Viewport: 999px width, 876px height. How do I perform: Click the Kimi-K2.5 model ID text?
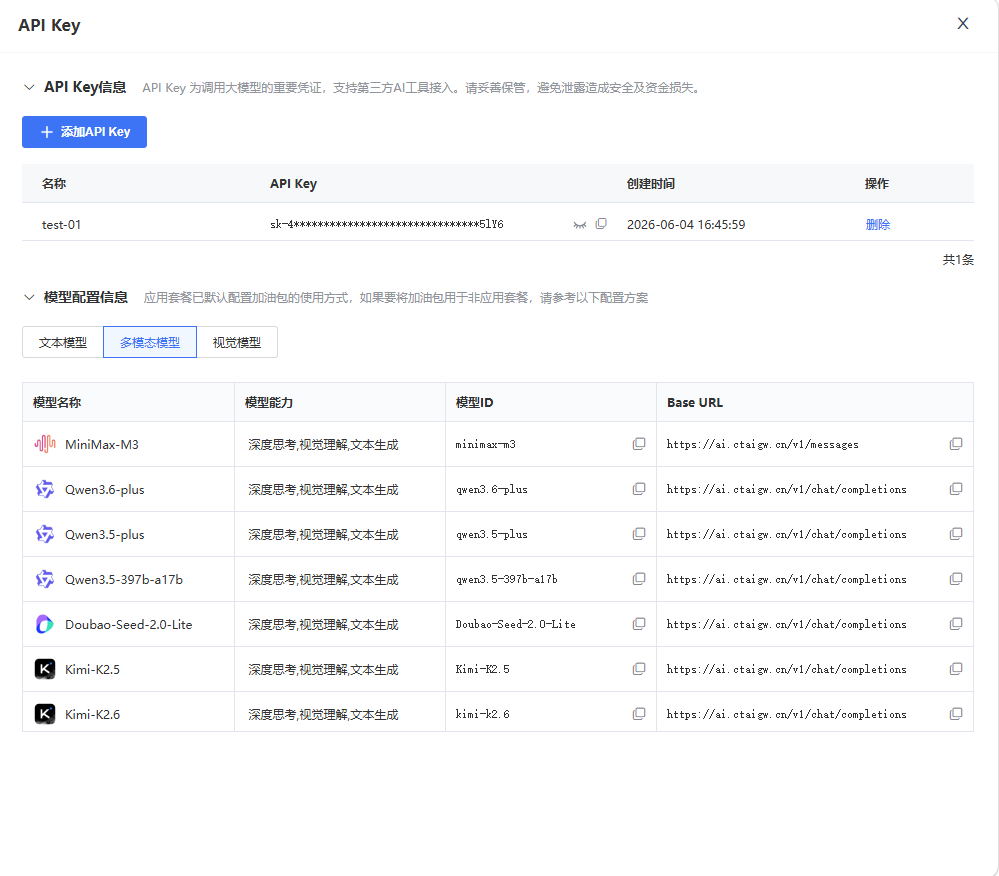[482, 670]
